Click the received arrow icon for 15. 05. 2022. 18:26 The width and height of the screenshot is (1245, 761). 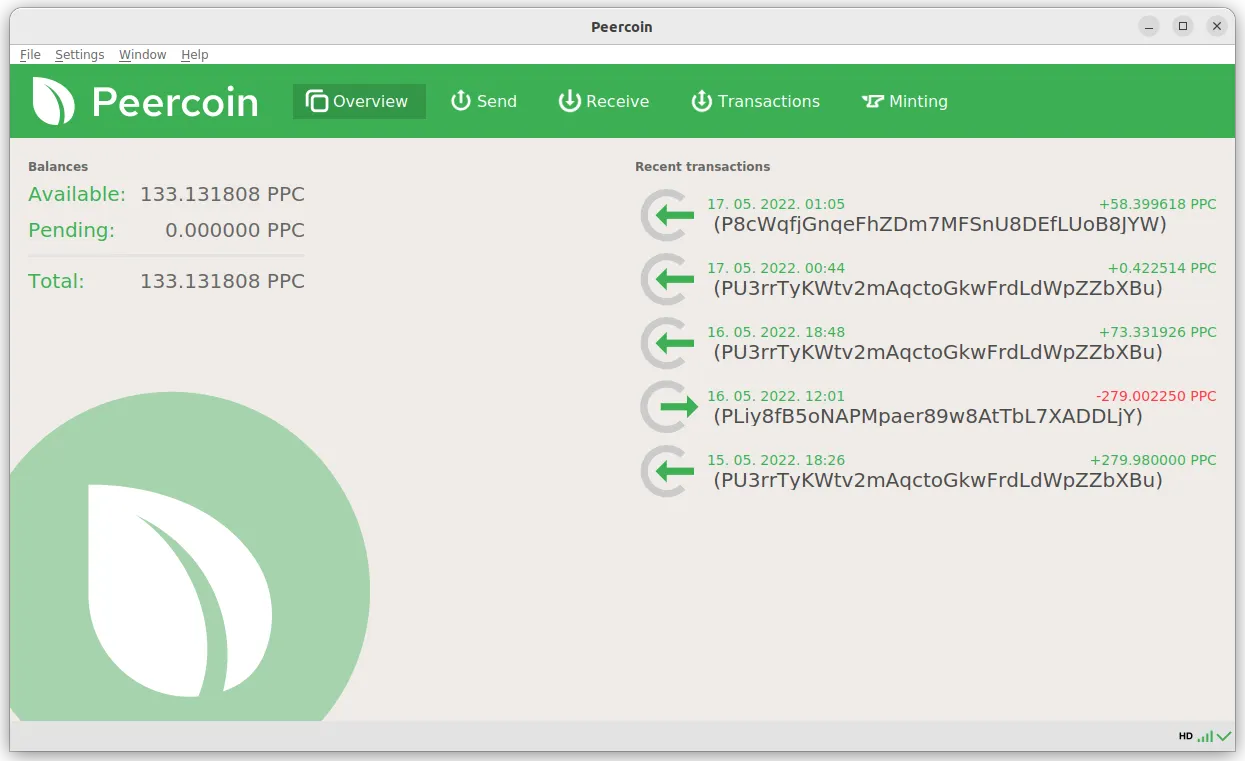(668, 471)
